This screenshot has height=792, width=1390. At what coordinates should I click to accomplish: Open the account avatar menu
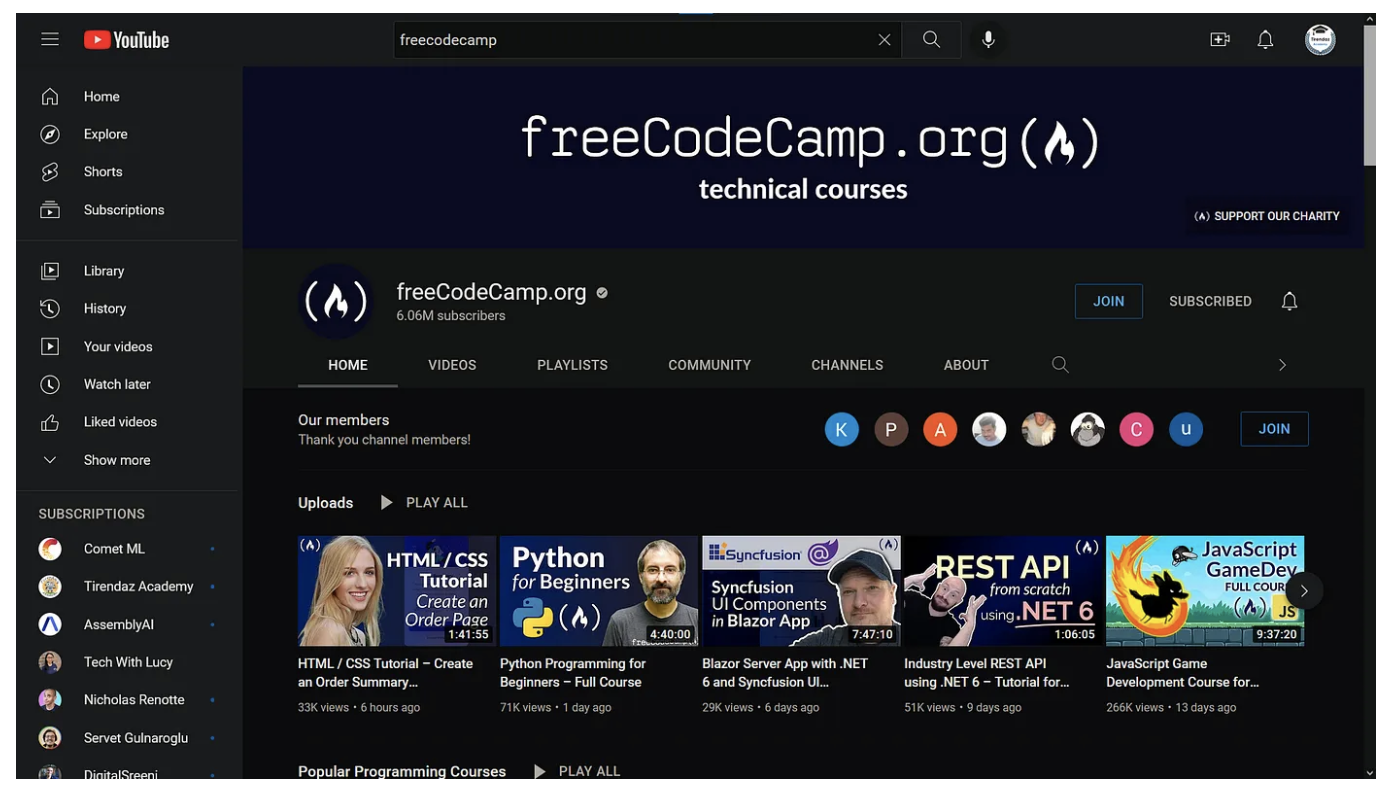click(x=1320, y=40)
